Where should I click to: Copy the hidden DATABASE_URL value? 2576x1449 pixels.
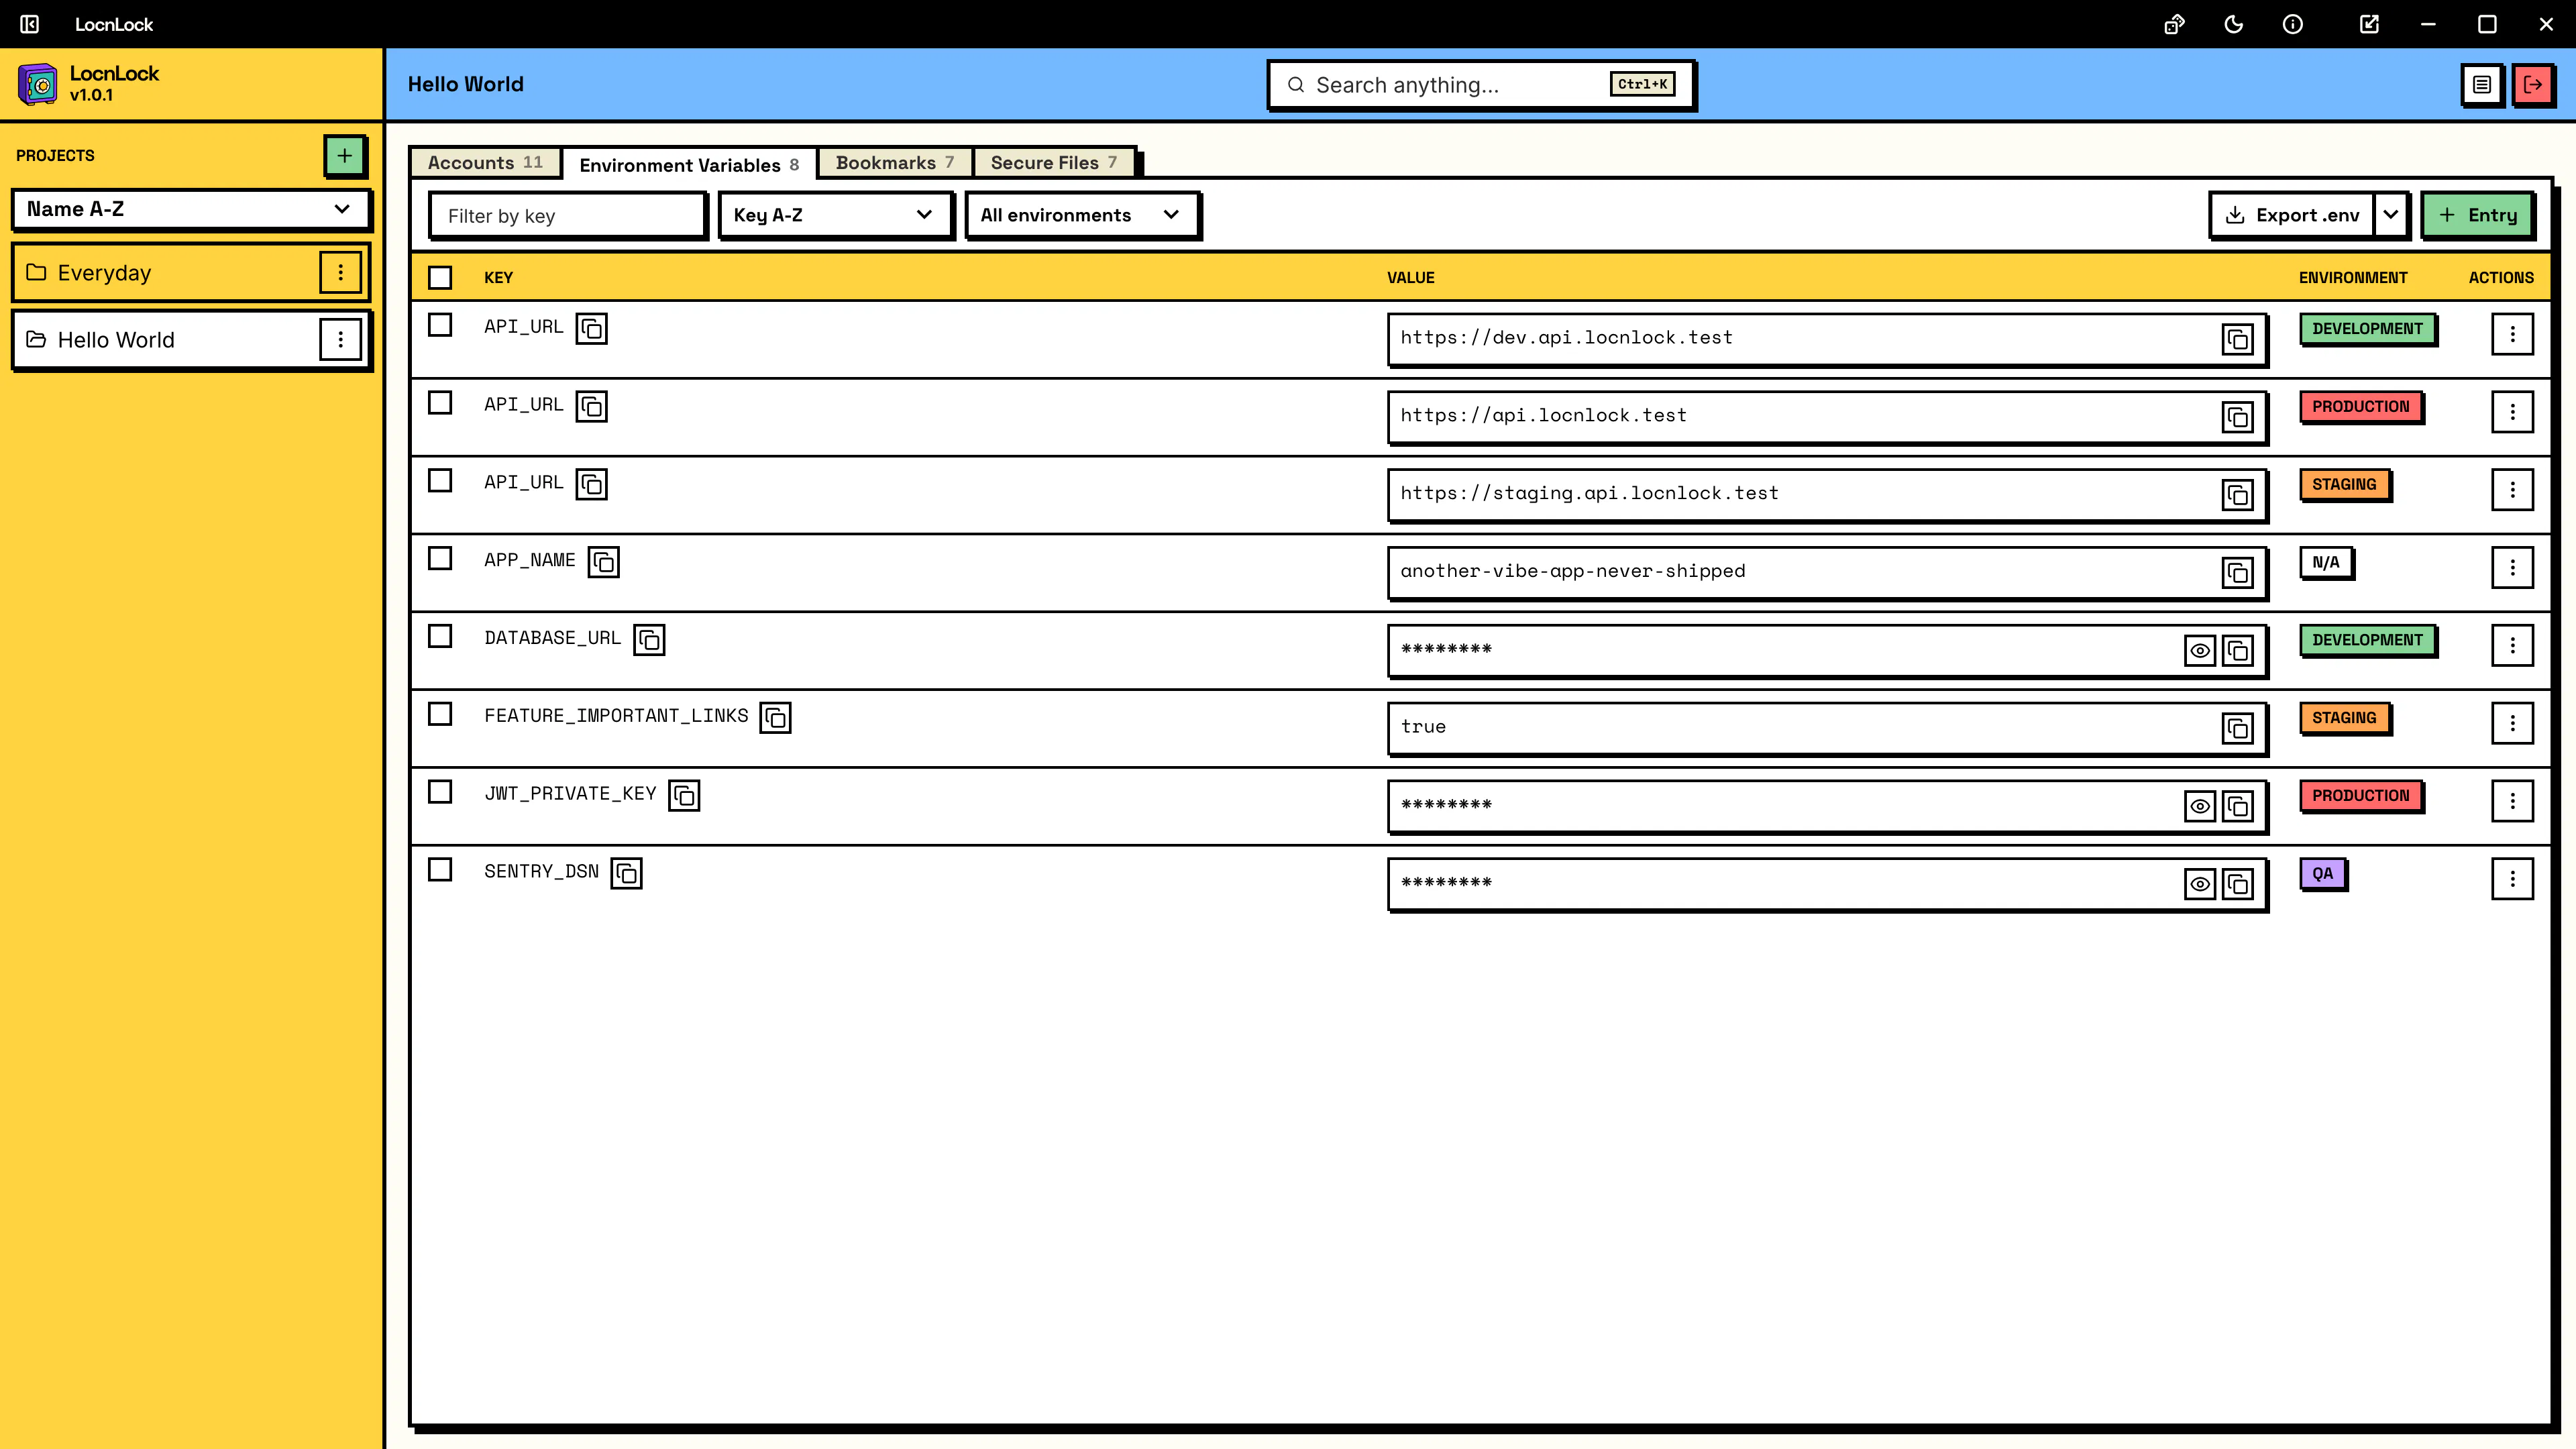coord(2238,651)
